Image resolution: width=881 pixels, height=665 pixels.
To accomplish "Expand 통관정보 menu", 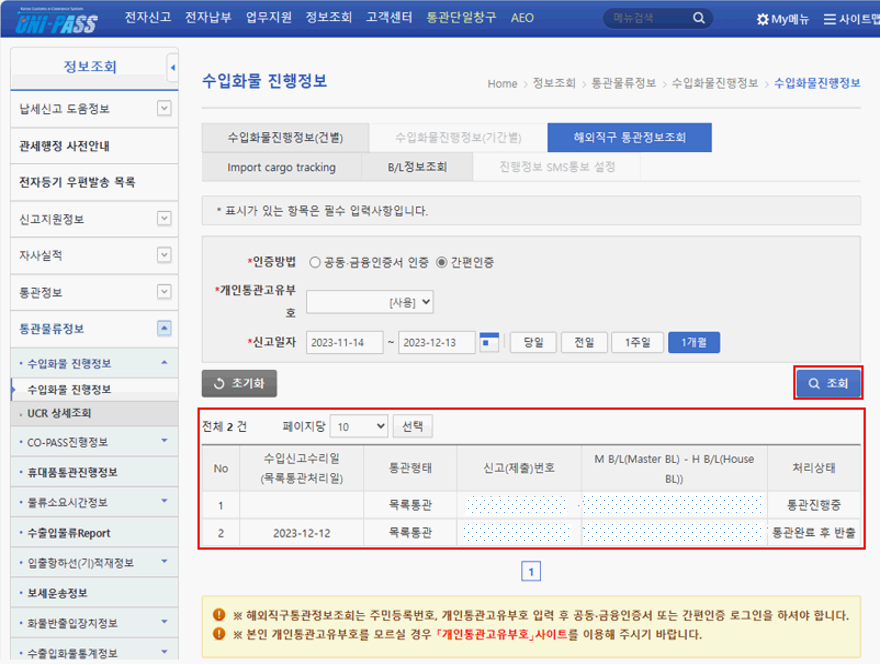I will pyautogui.click(x=164, y=292).
